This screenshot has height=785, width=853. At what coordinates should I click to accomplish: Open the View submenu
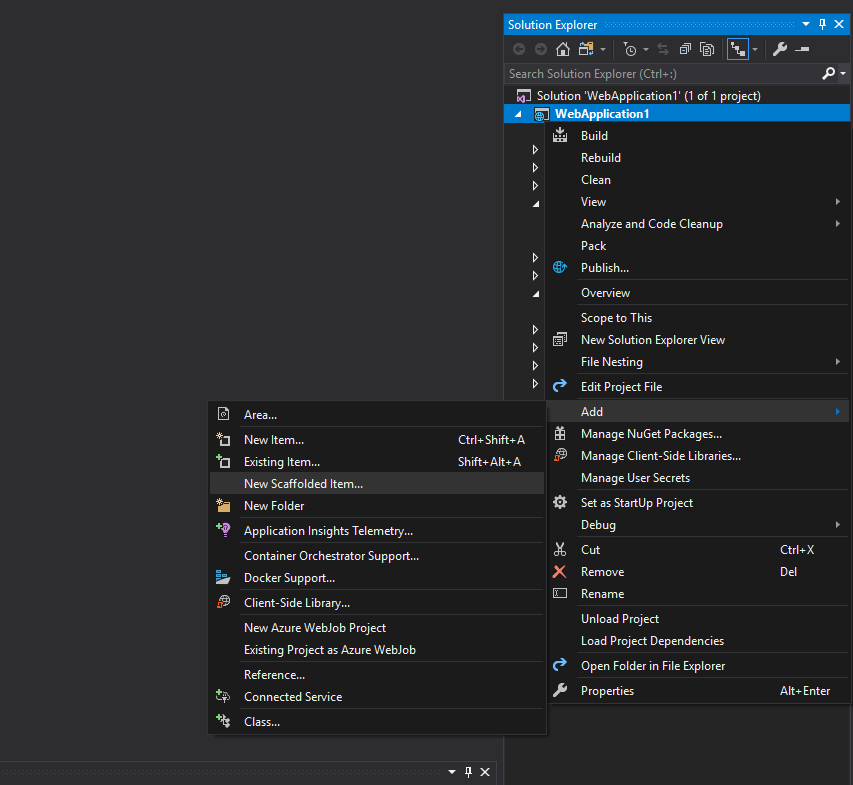coord(699,202)
